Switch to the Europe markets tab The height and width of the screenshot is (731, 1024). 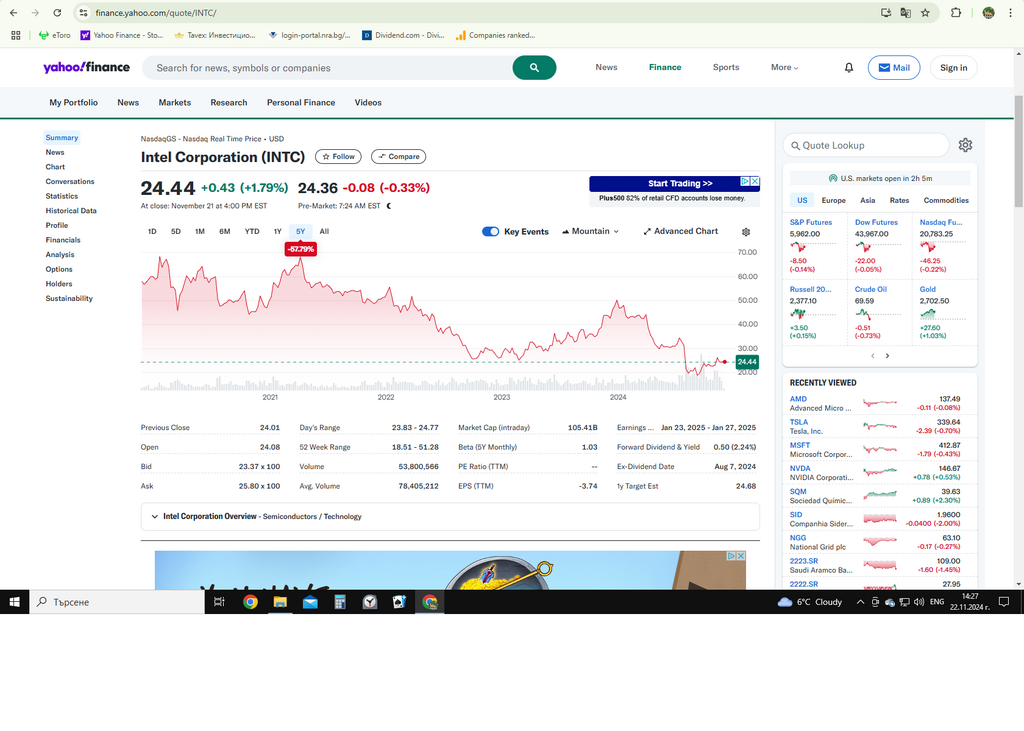pos(833,200)
